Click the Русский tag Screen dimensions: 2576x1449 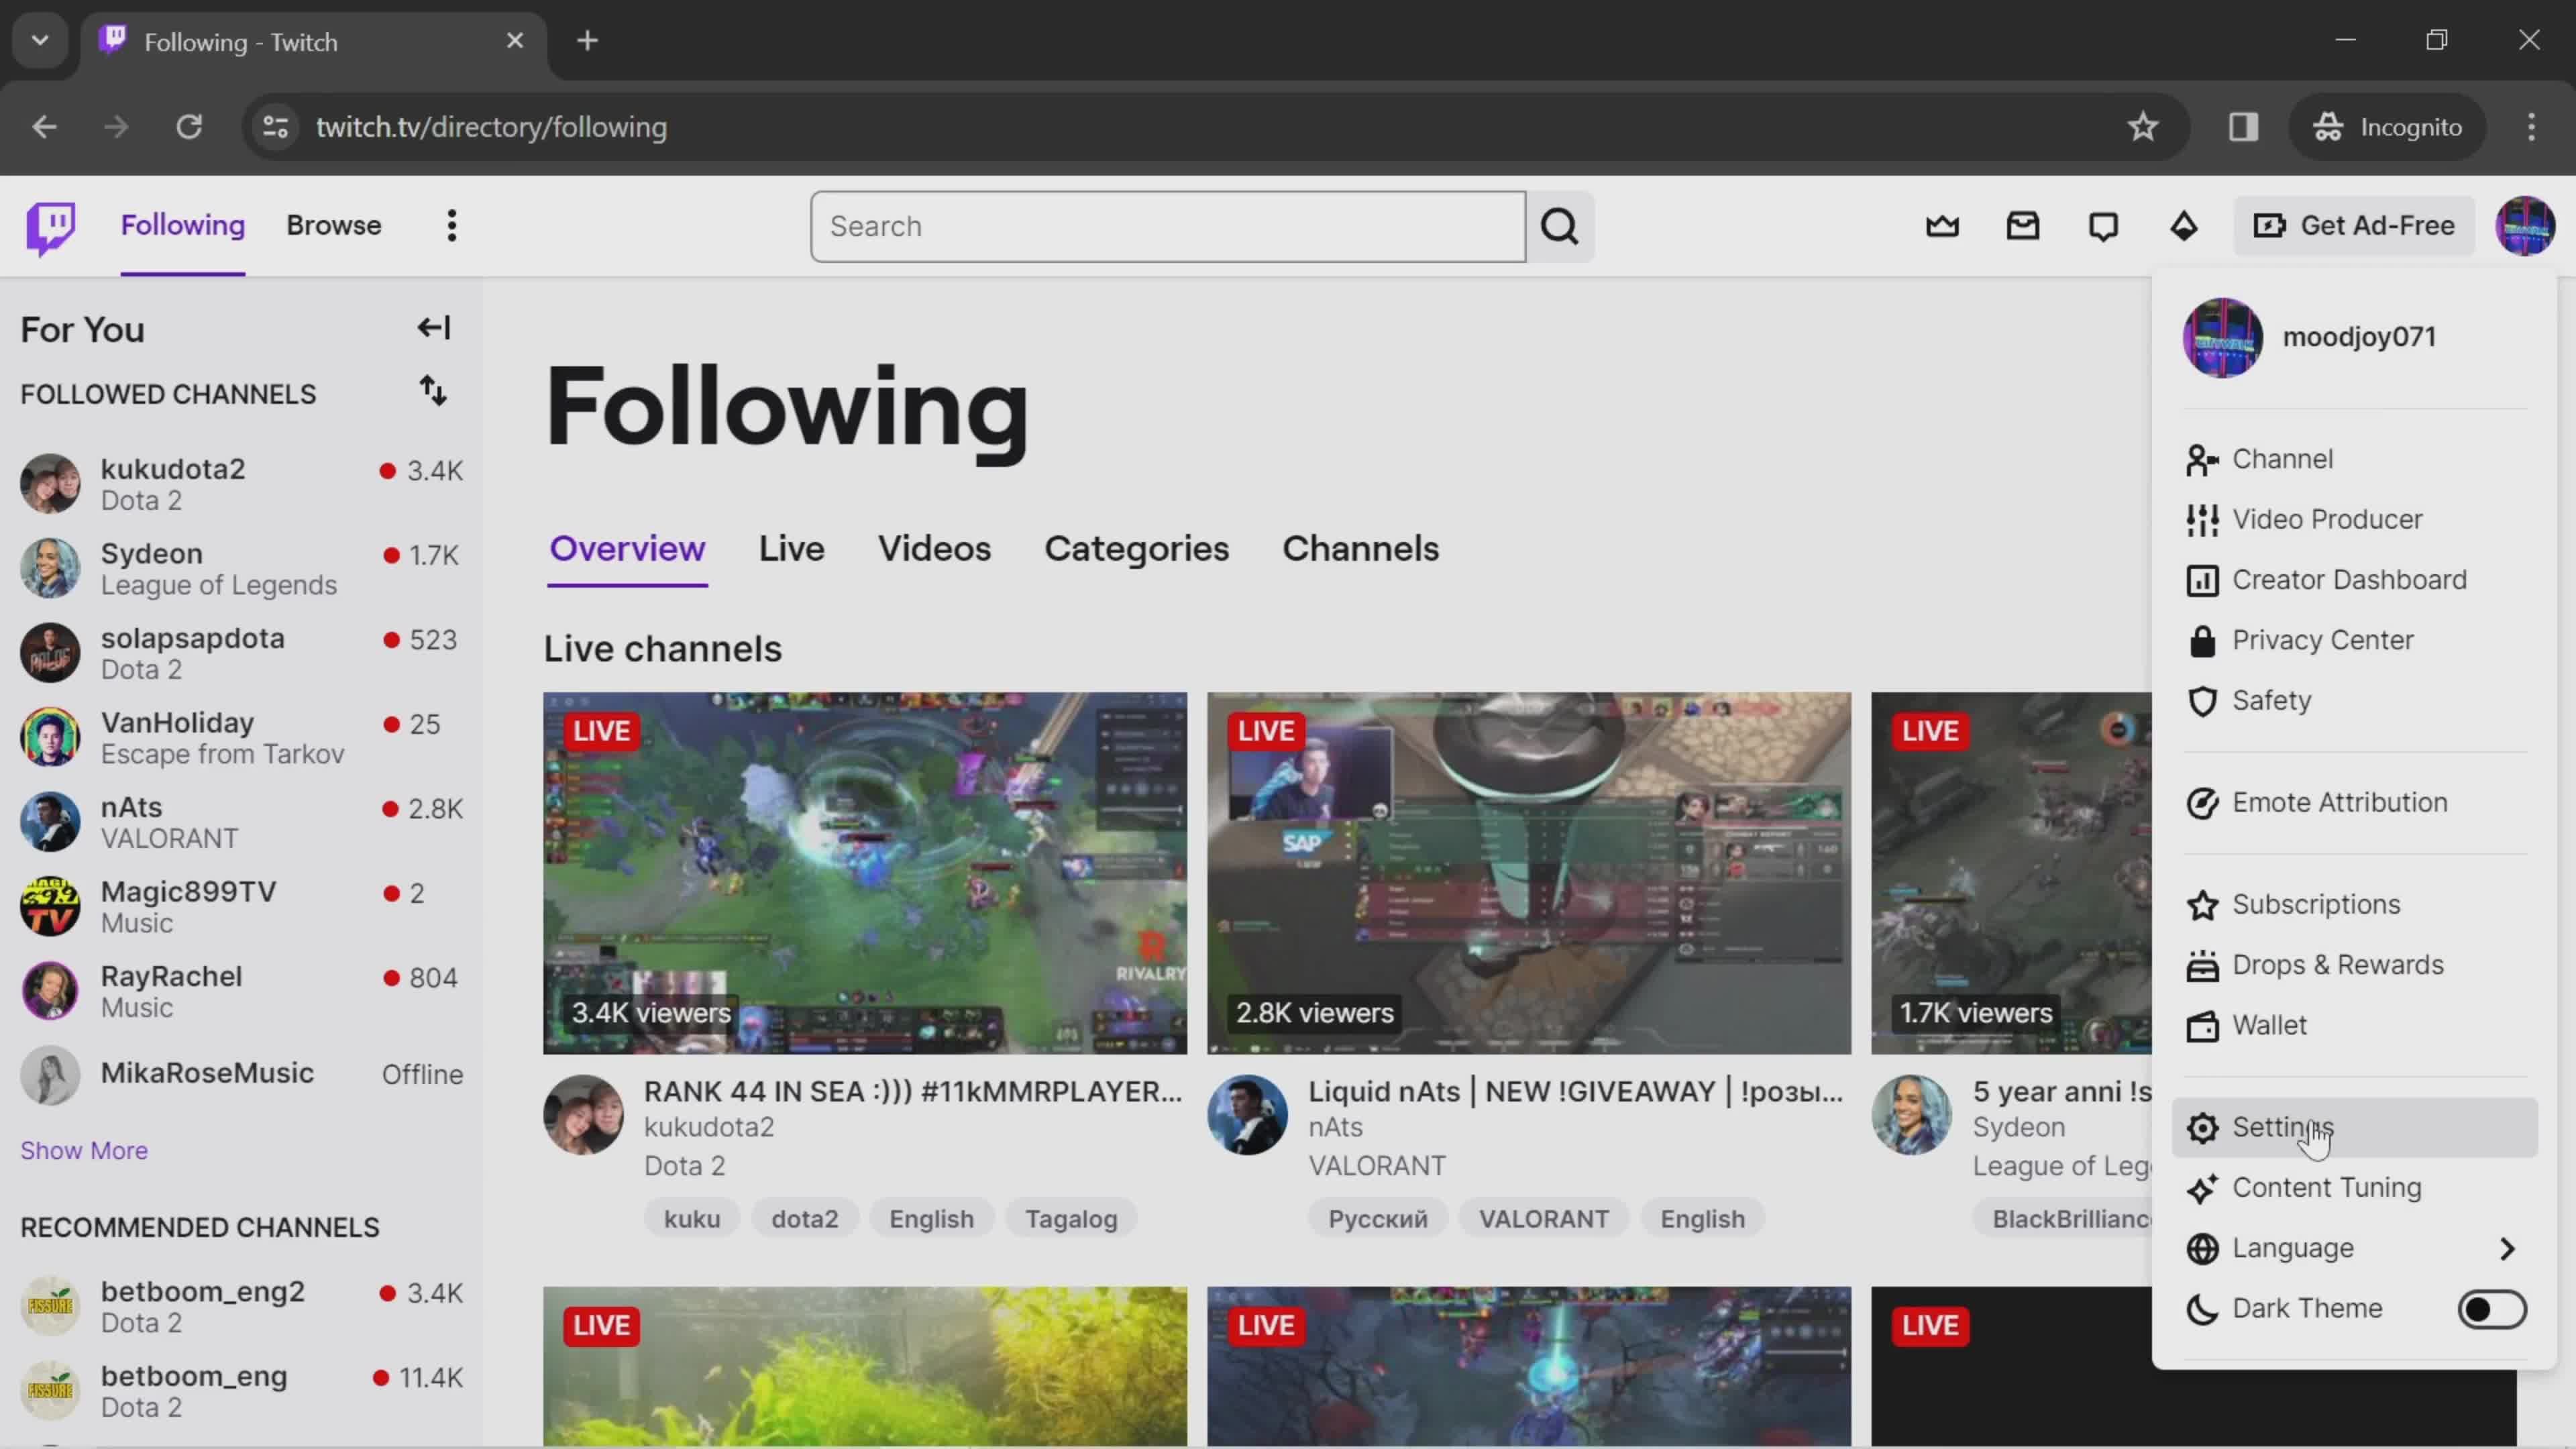(1378, 1219)
